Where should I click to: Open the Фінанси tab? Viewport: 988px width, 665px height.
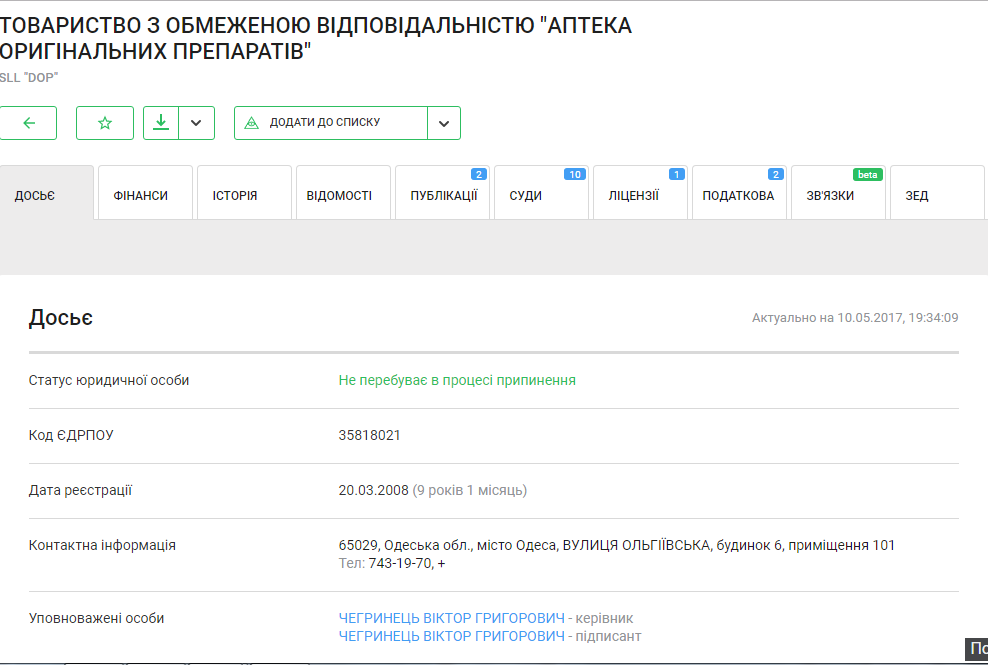(x=141, y=195)
